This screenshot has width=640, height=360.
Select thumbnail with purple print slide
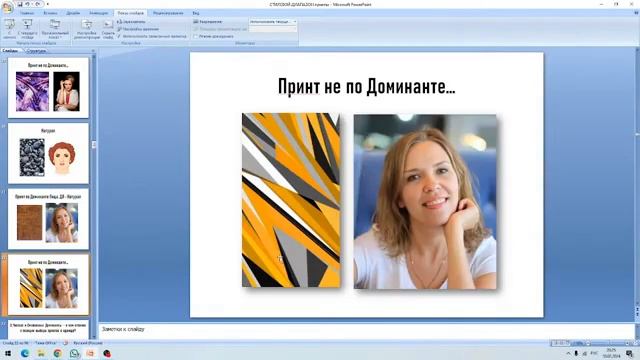(48, 88)
